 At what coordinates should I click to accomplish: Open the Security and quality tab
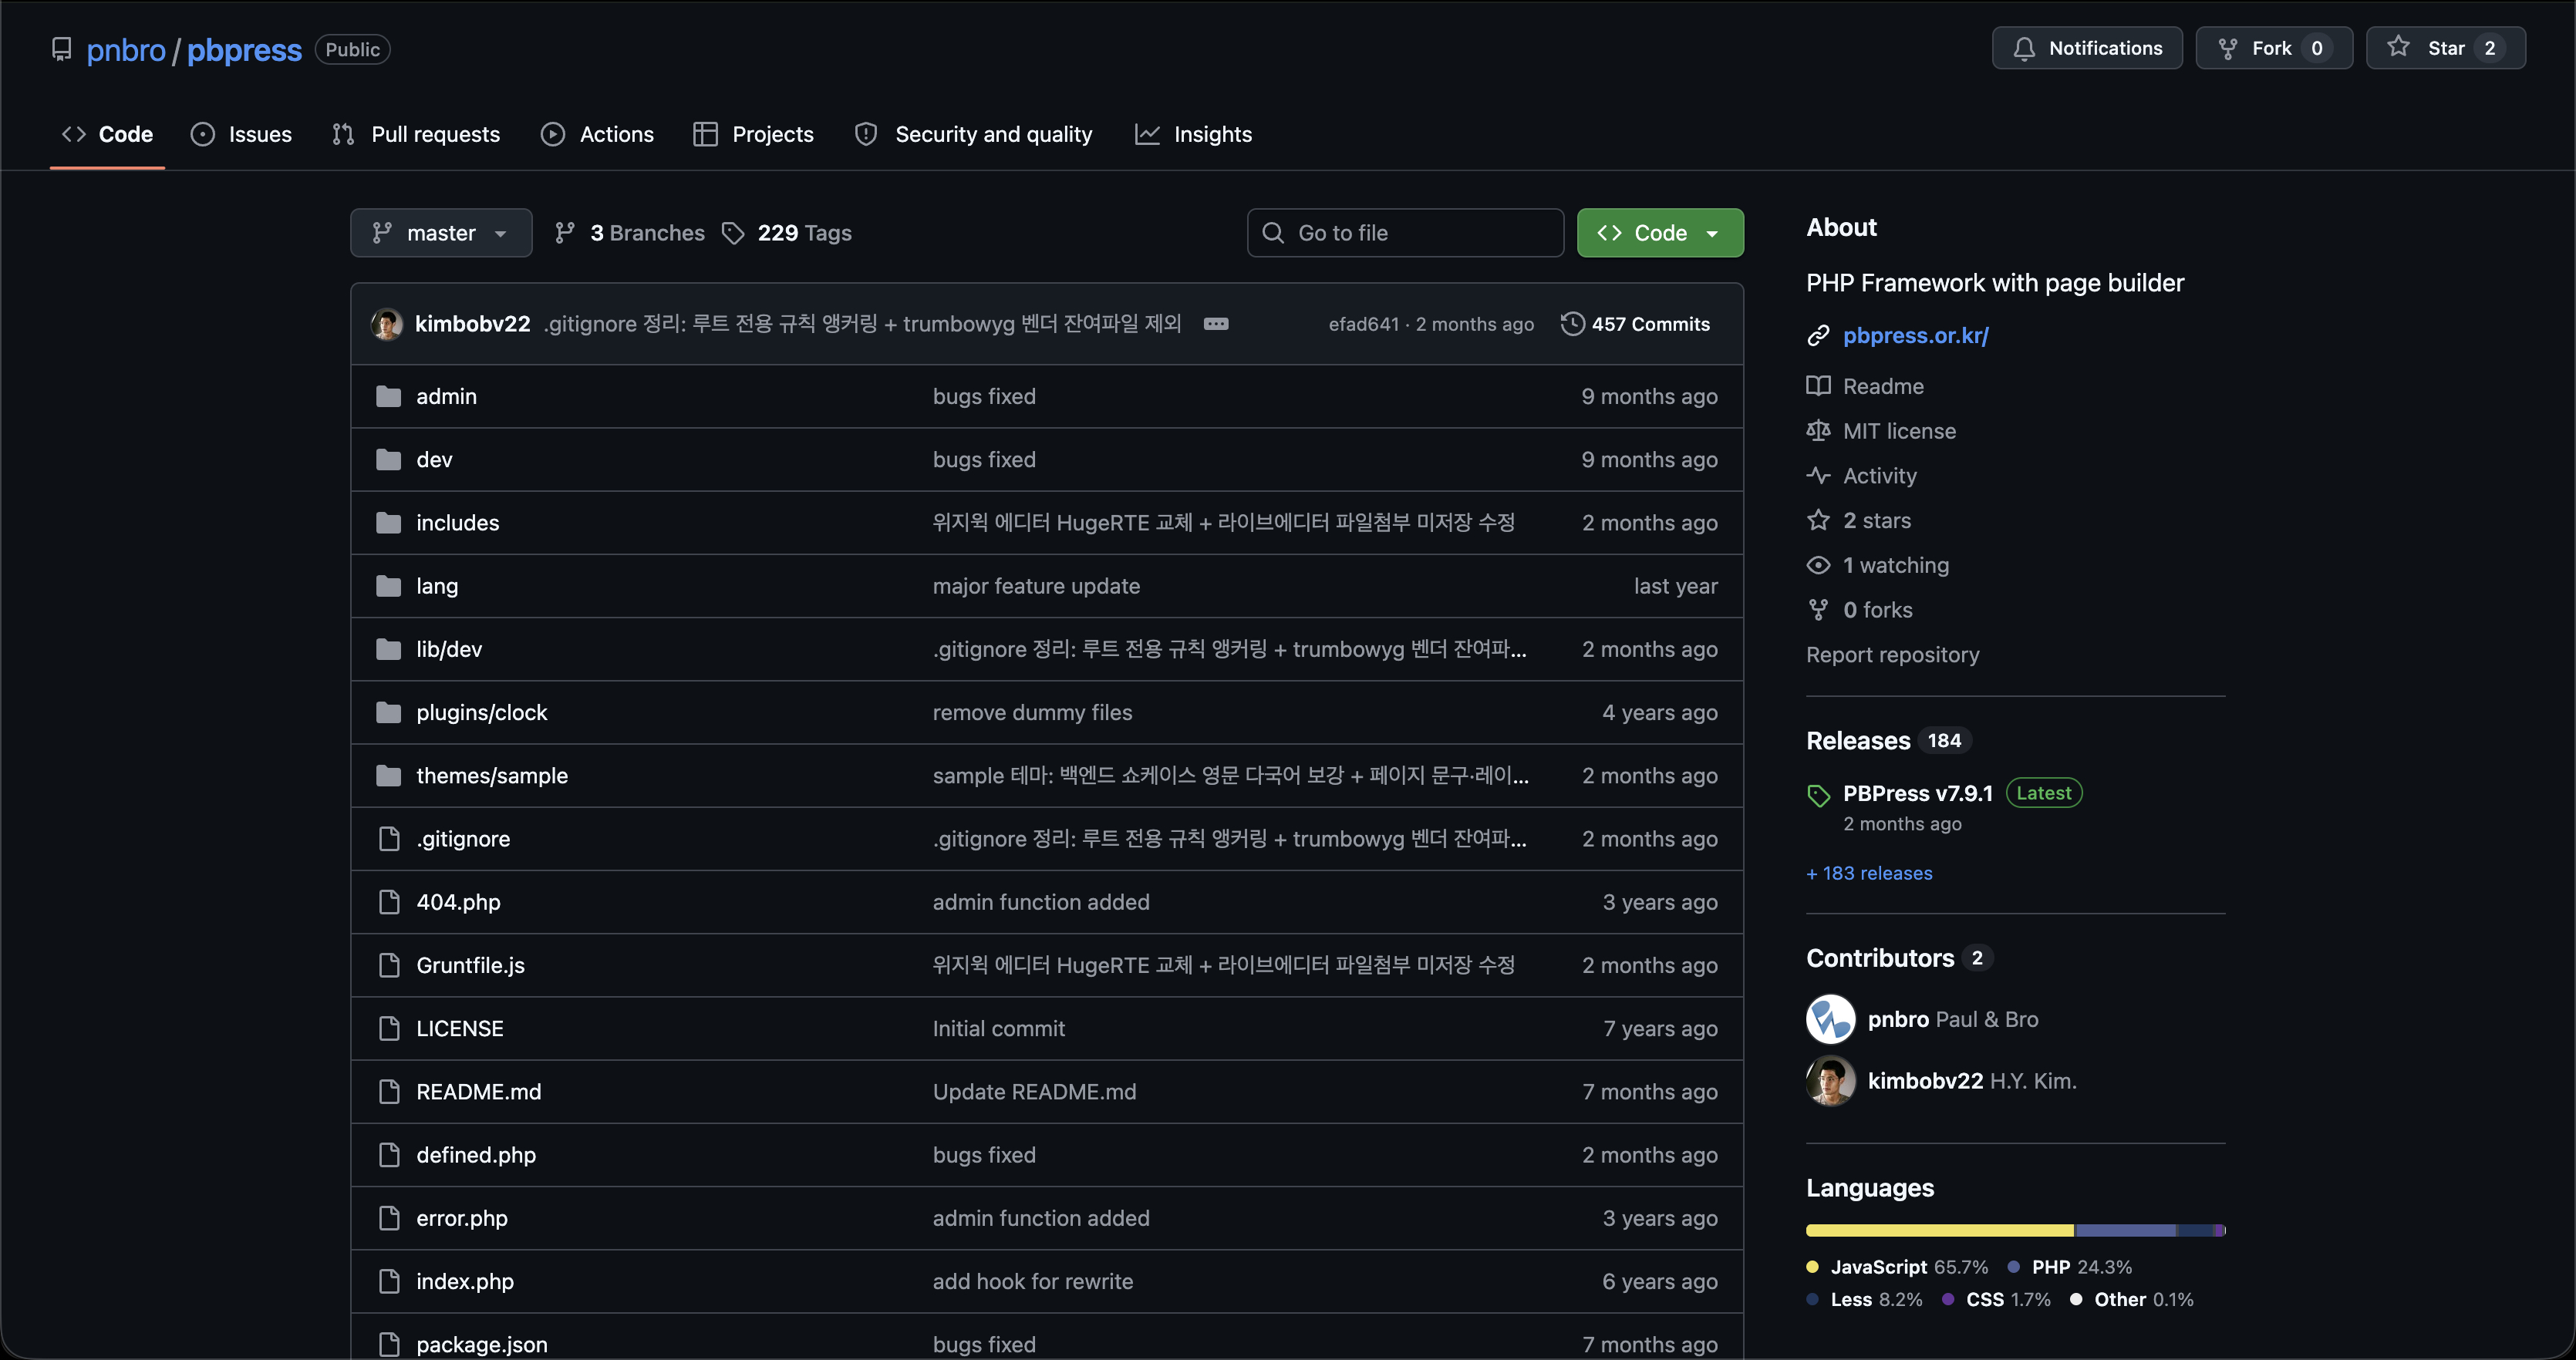coord(973,134)
